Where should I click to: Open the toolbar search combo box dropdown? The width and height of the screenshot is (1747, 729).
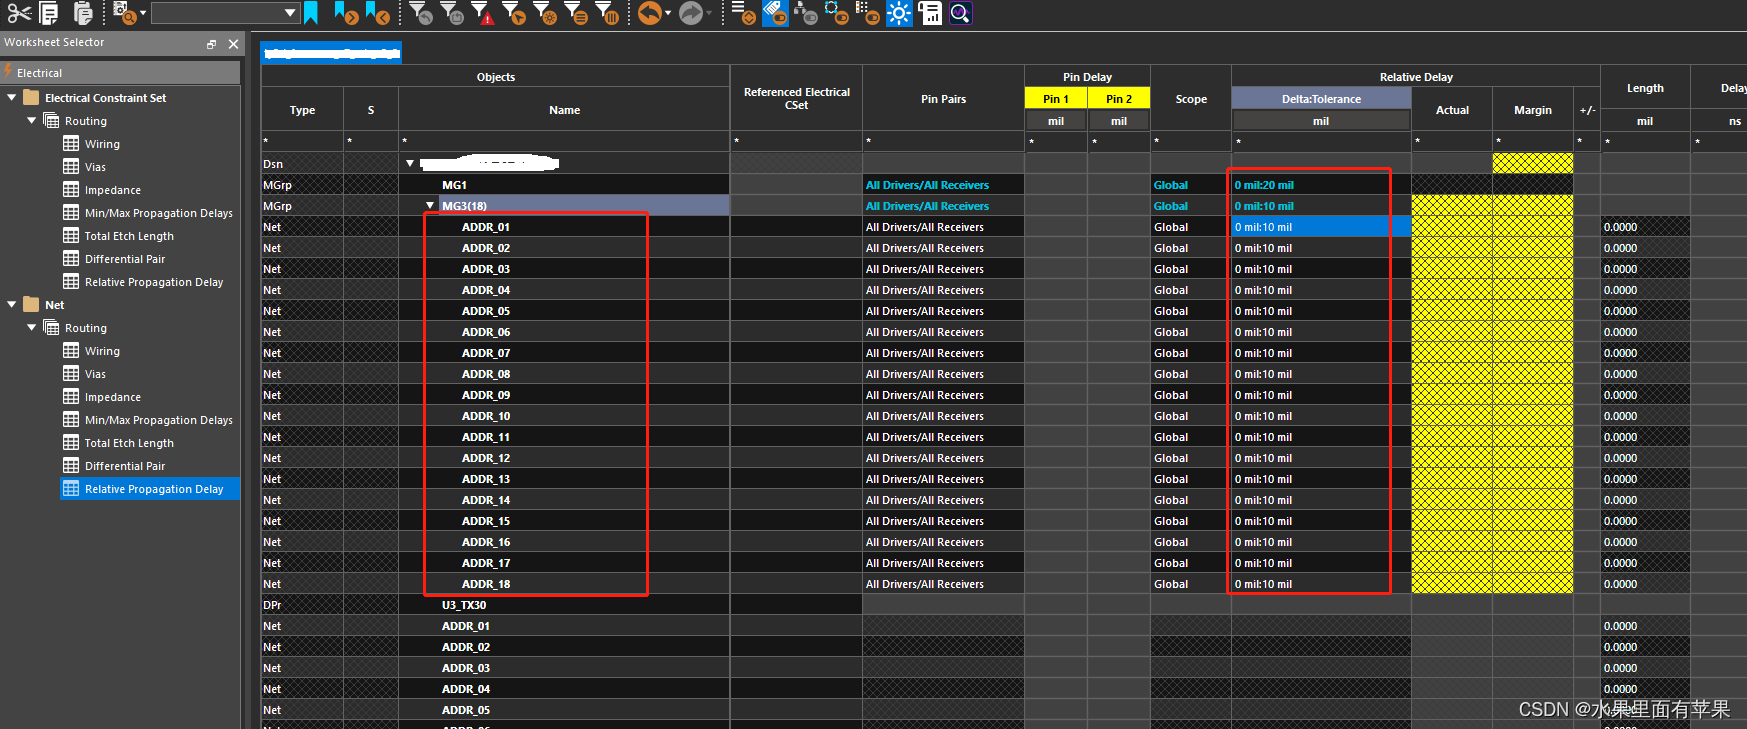pyautogui.click(x=290, y=13)
